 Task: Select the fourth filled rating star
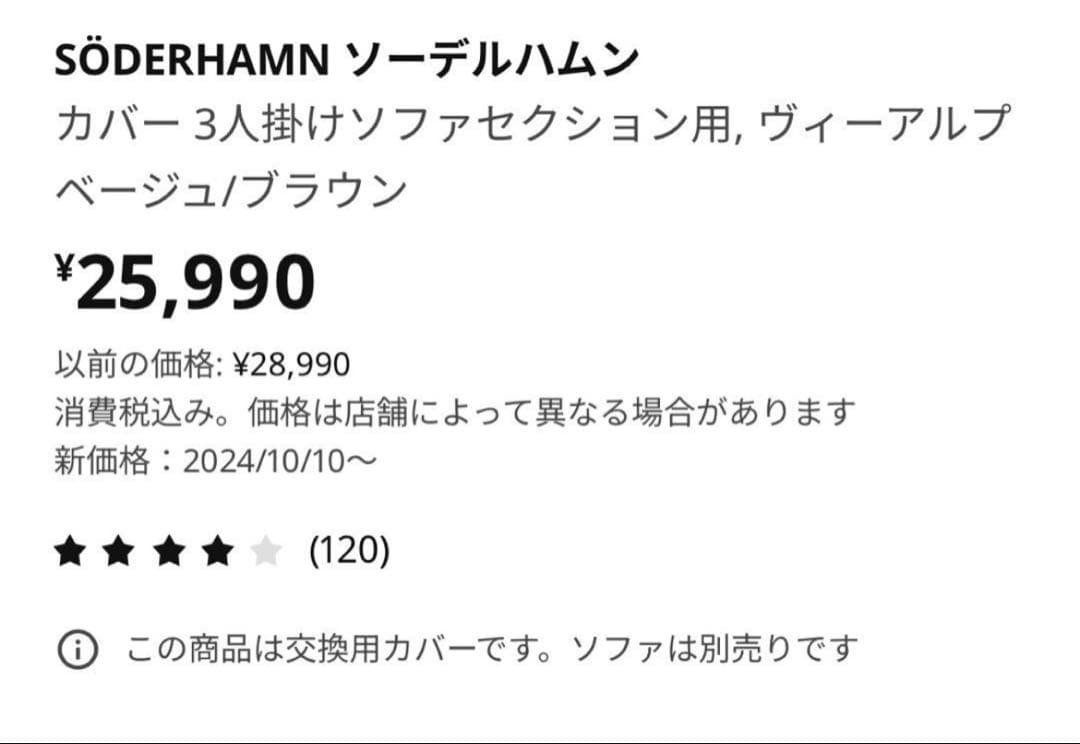point(216,551)
